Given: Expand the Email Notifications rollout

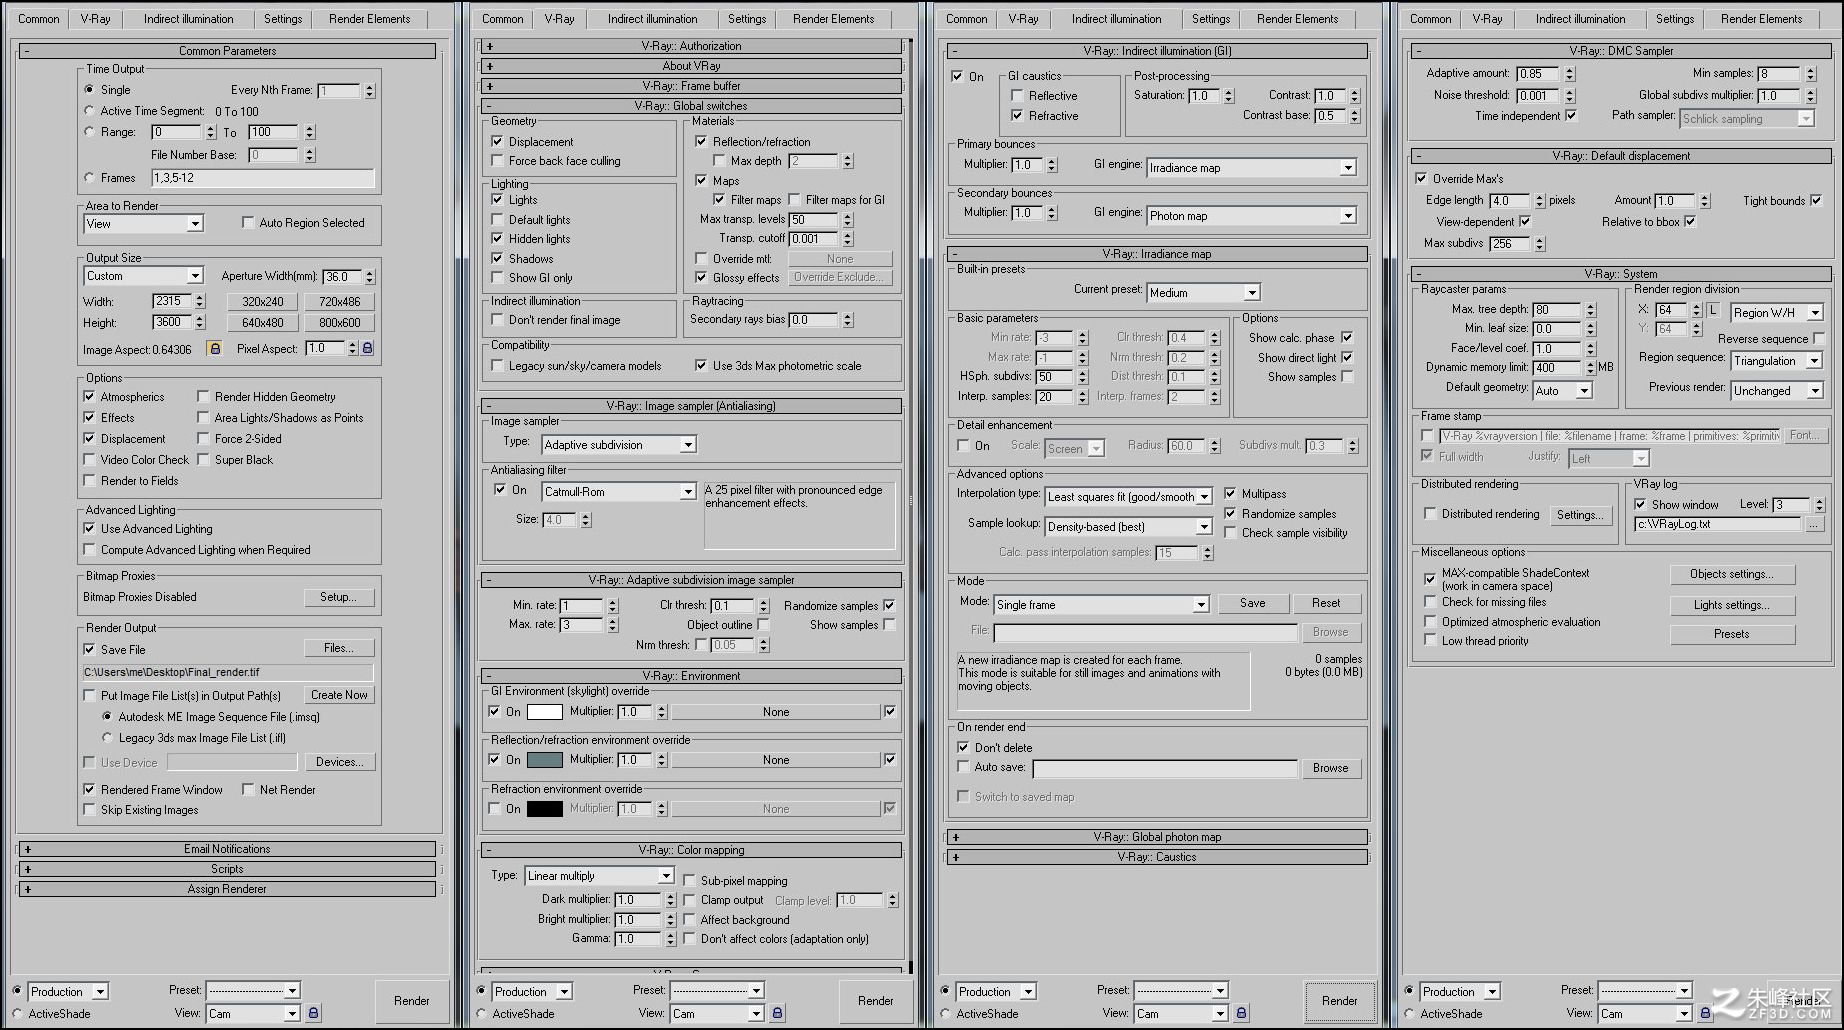Looking at the screenshot, I should coord(227,849).
